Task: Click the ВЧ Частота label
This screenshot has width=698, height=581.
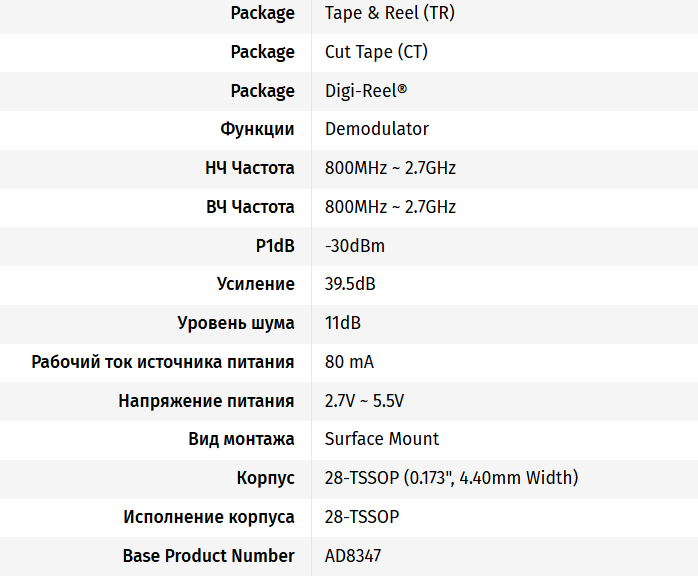Action: click(249, 207)
